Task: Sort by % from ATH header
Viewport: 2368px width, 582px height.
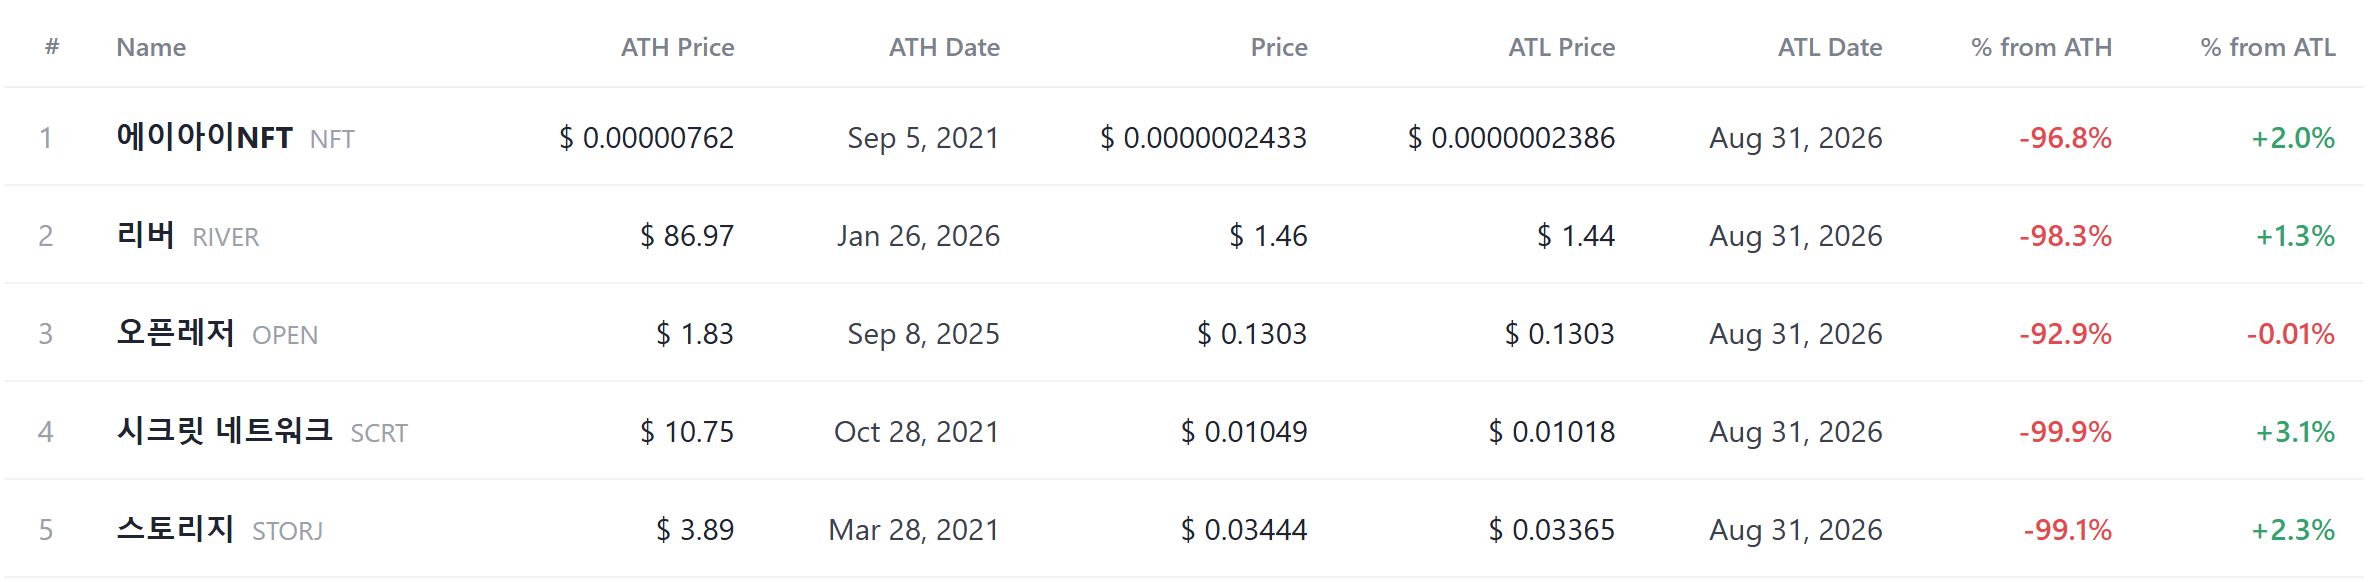Action: 2041,47
